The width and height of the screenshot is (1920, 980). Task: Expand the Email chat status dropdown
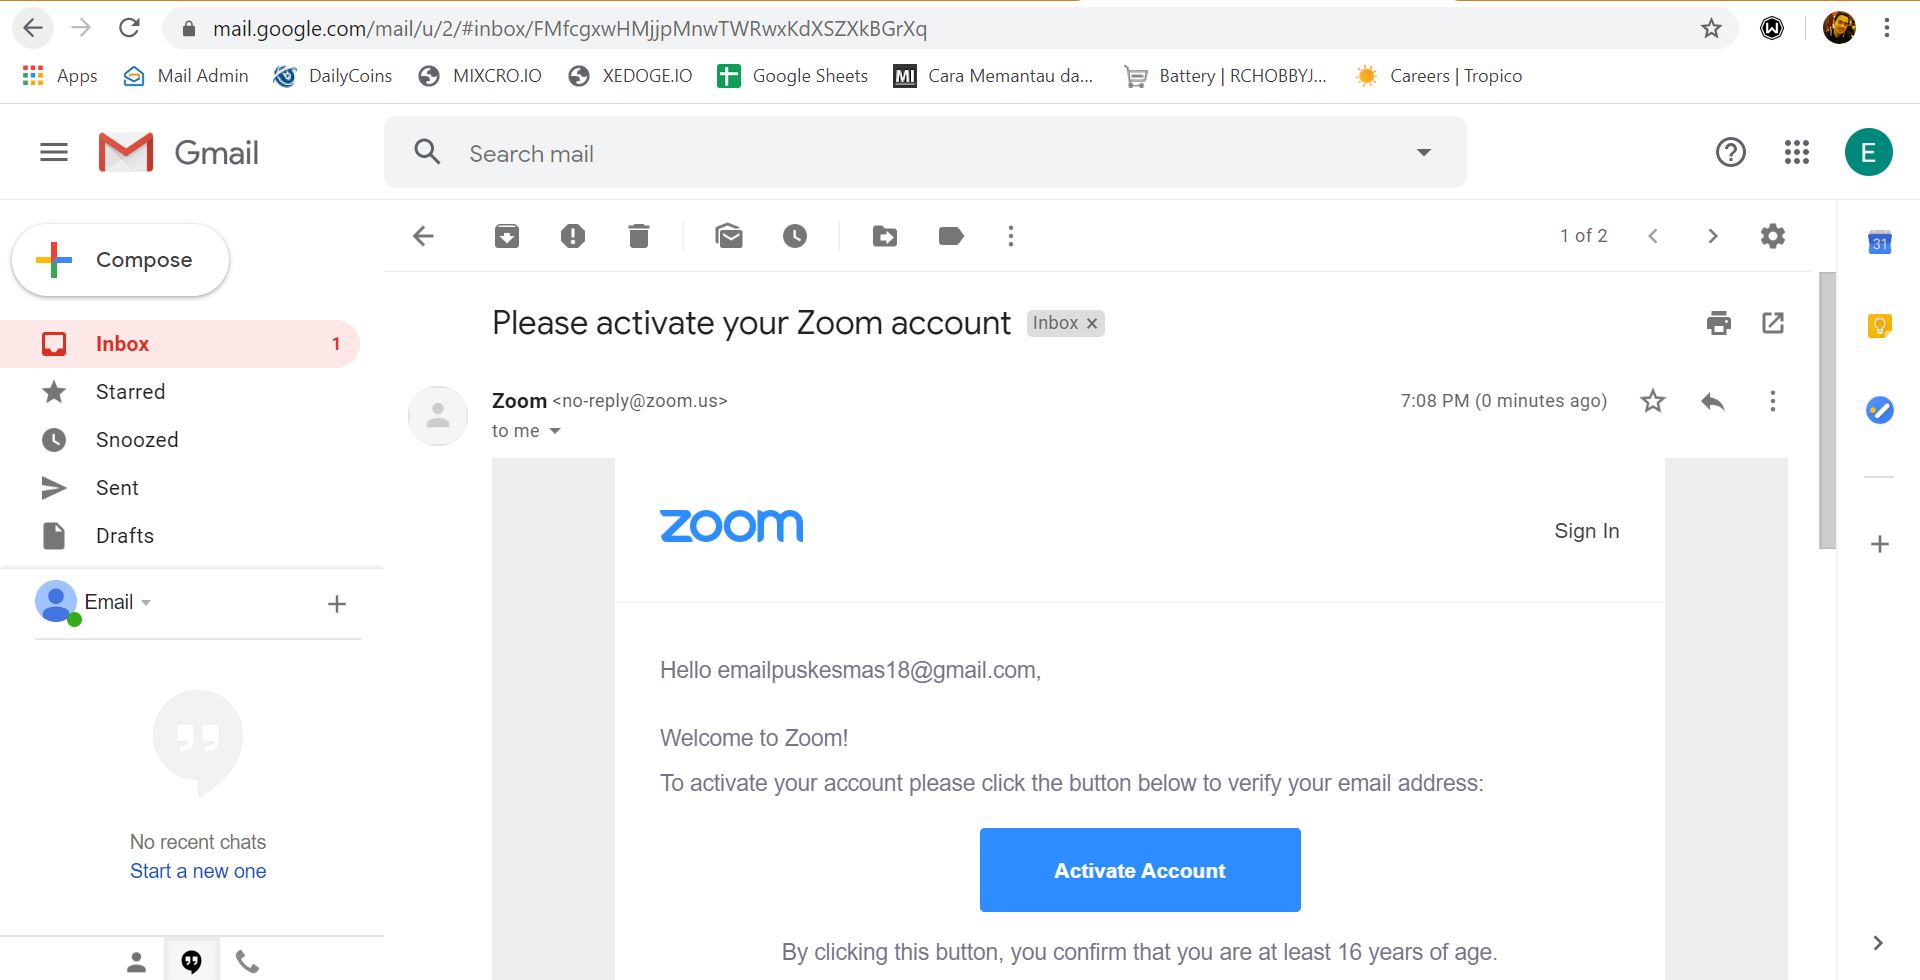click(146, 603)
